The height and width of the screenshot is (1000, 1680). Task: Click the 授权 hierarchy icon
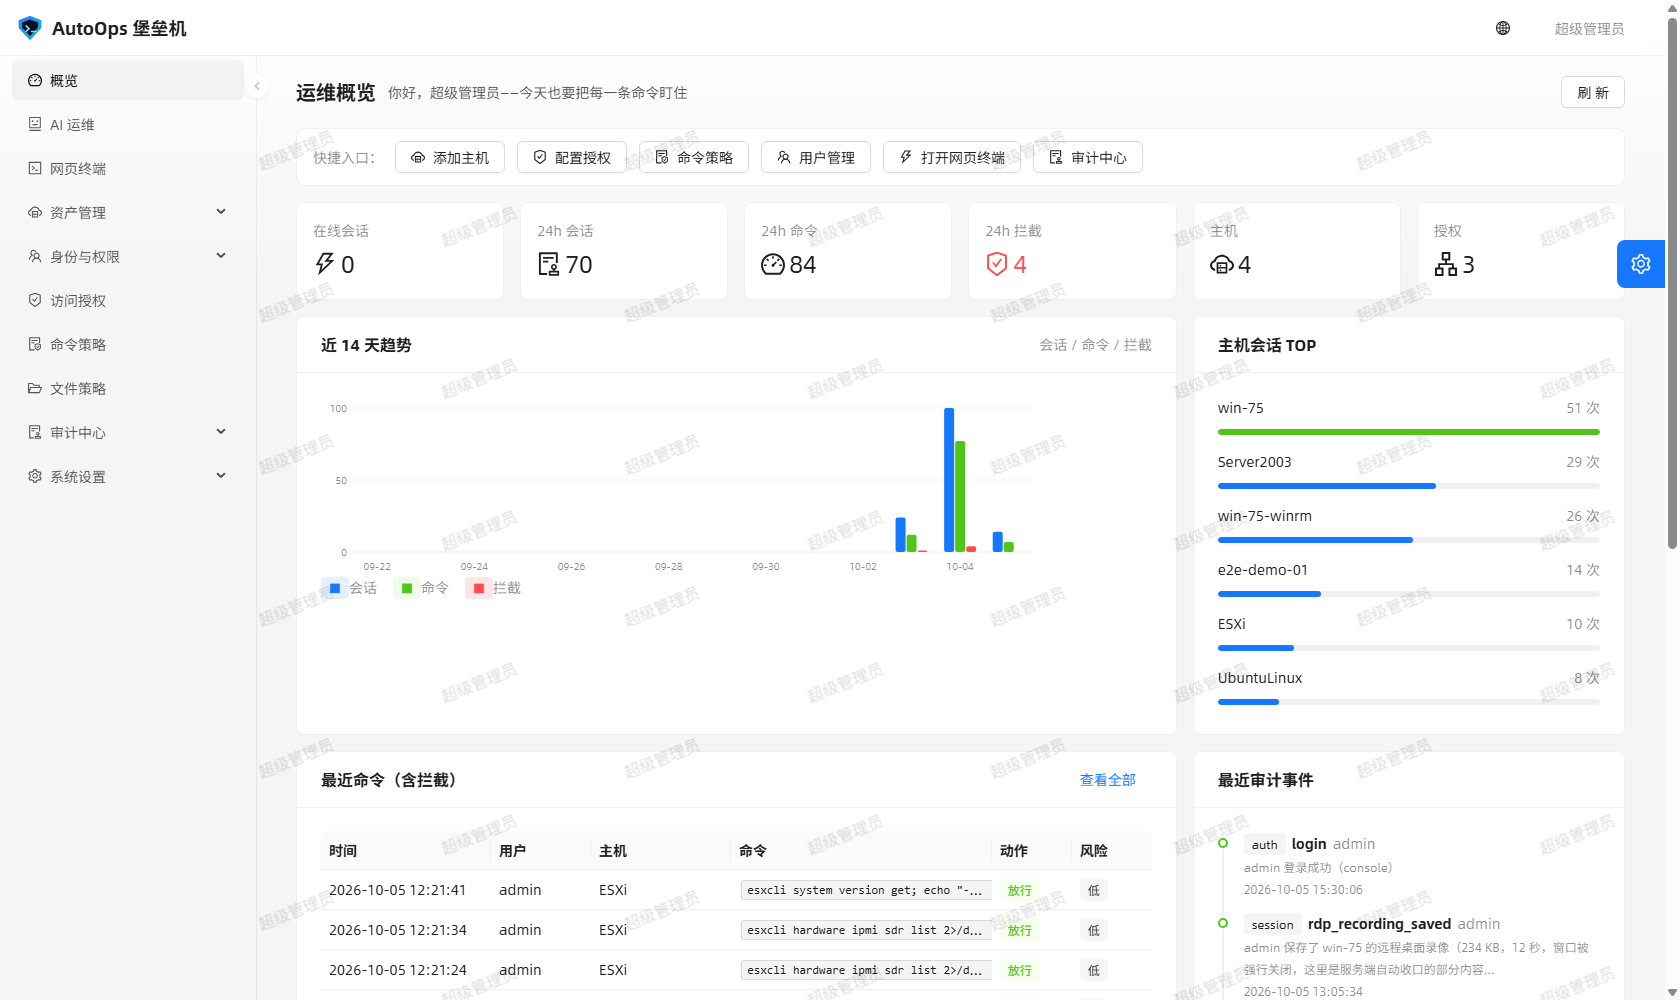[x=1446, y=264]
